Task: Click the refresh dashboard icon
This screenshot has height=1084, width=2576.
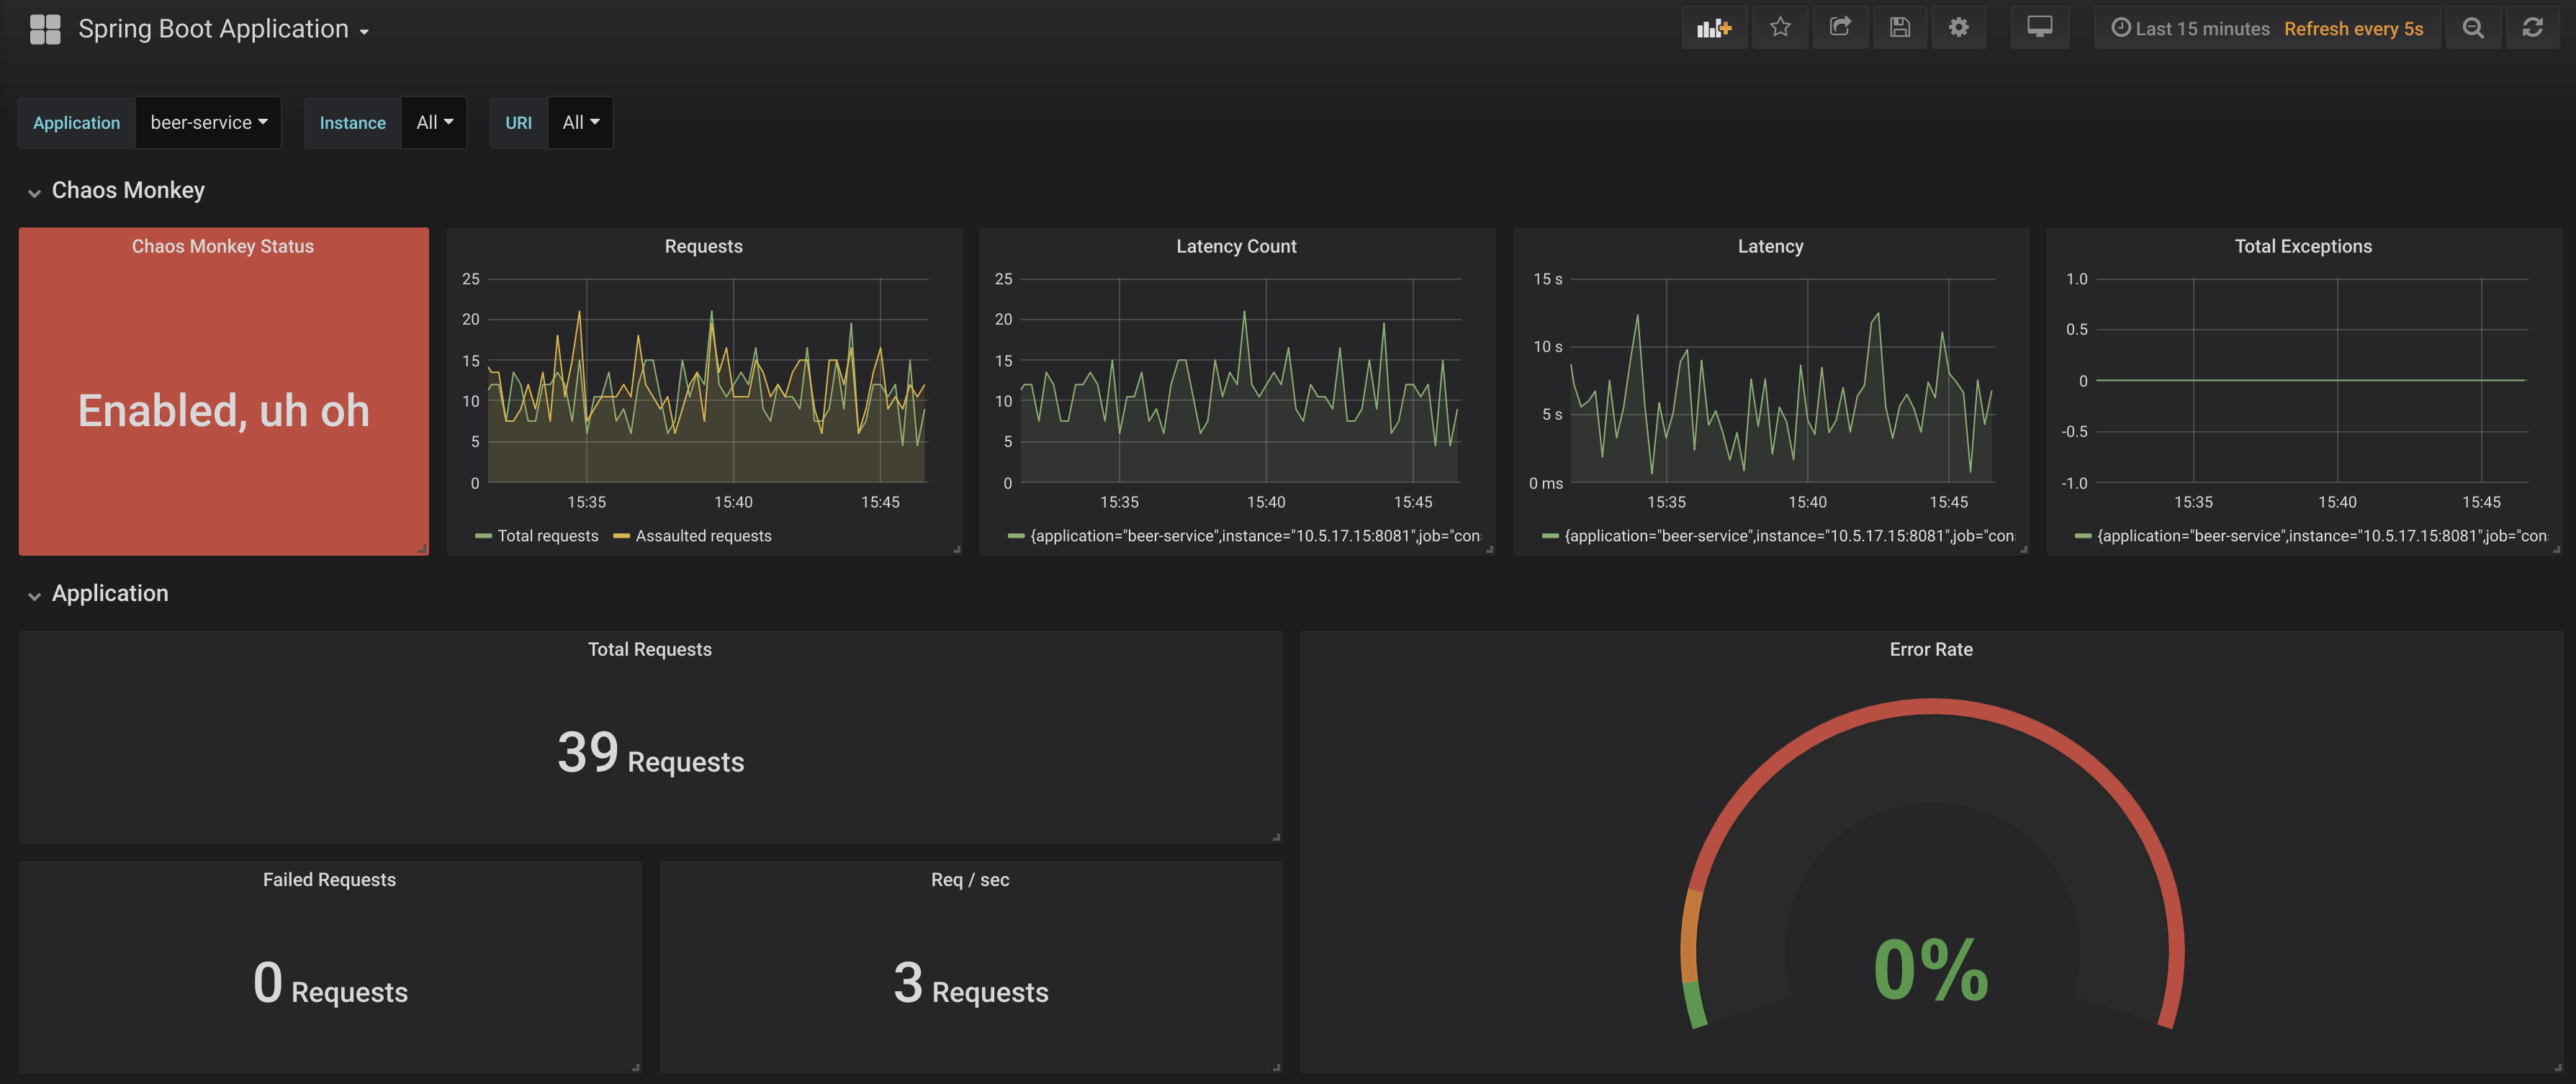Action: [x=2532, y=28]
